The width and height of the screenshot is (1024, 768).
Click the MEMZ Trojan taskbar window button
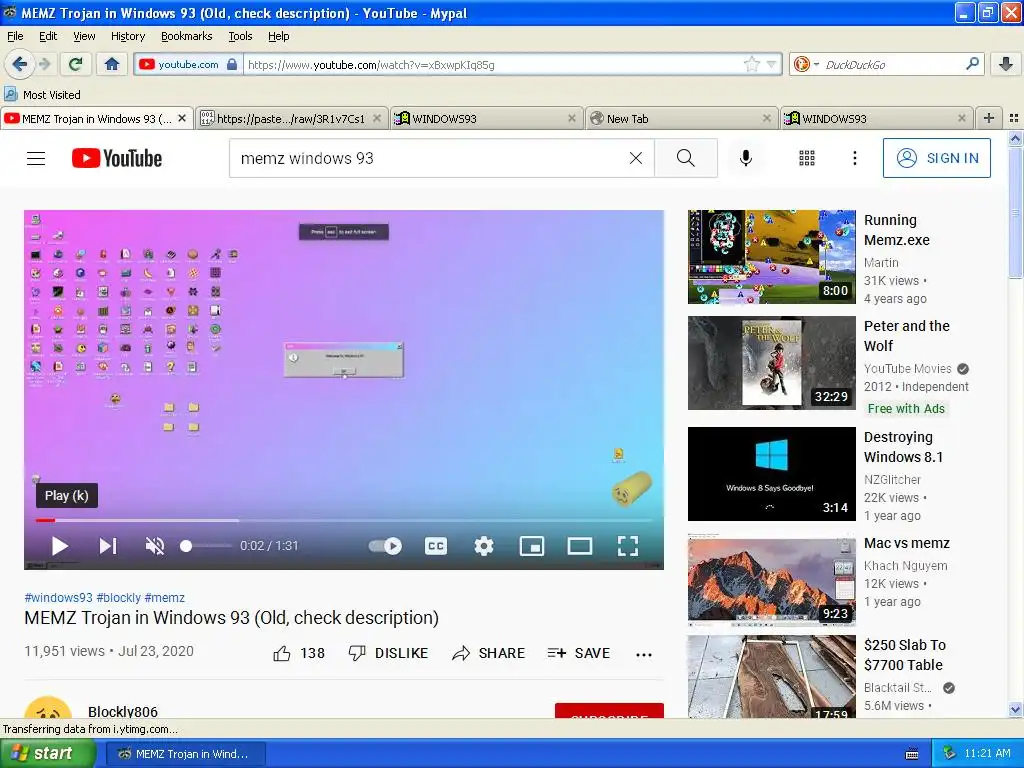click(186, 754)
